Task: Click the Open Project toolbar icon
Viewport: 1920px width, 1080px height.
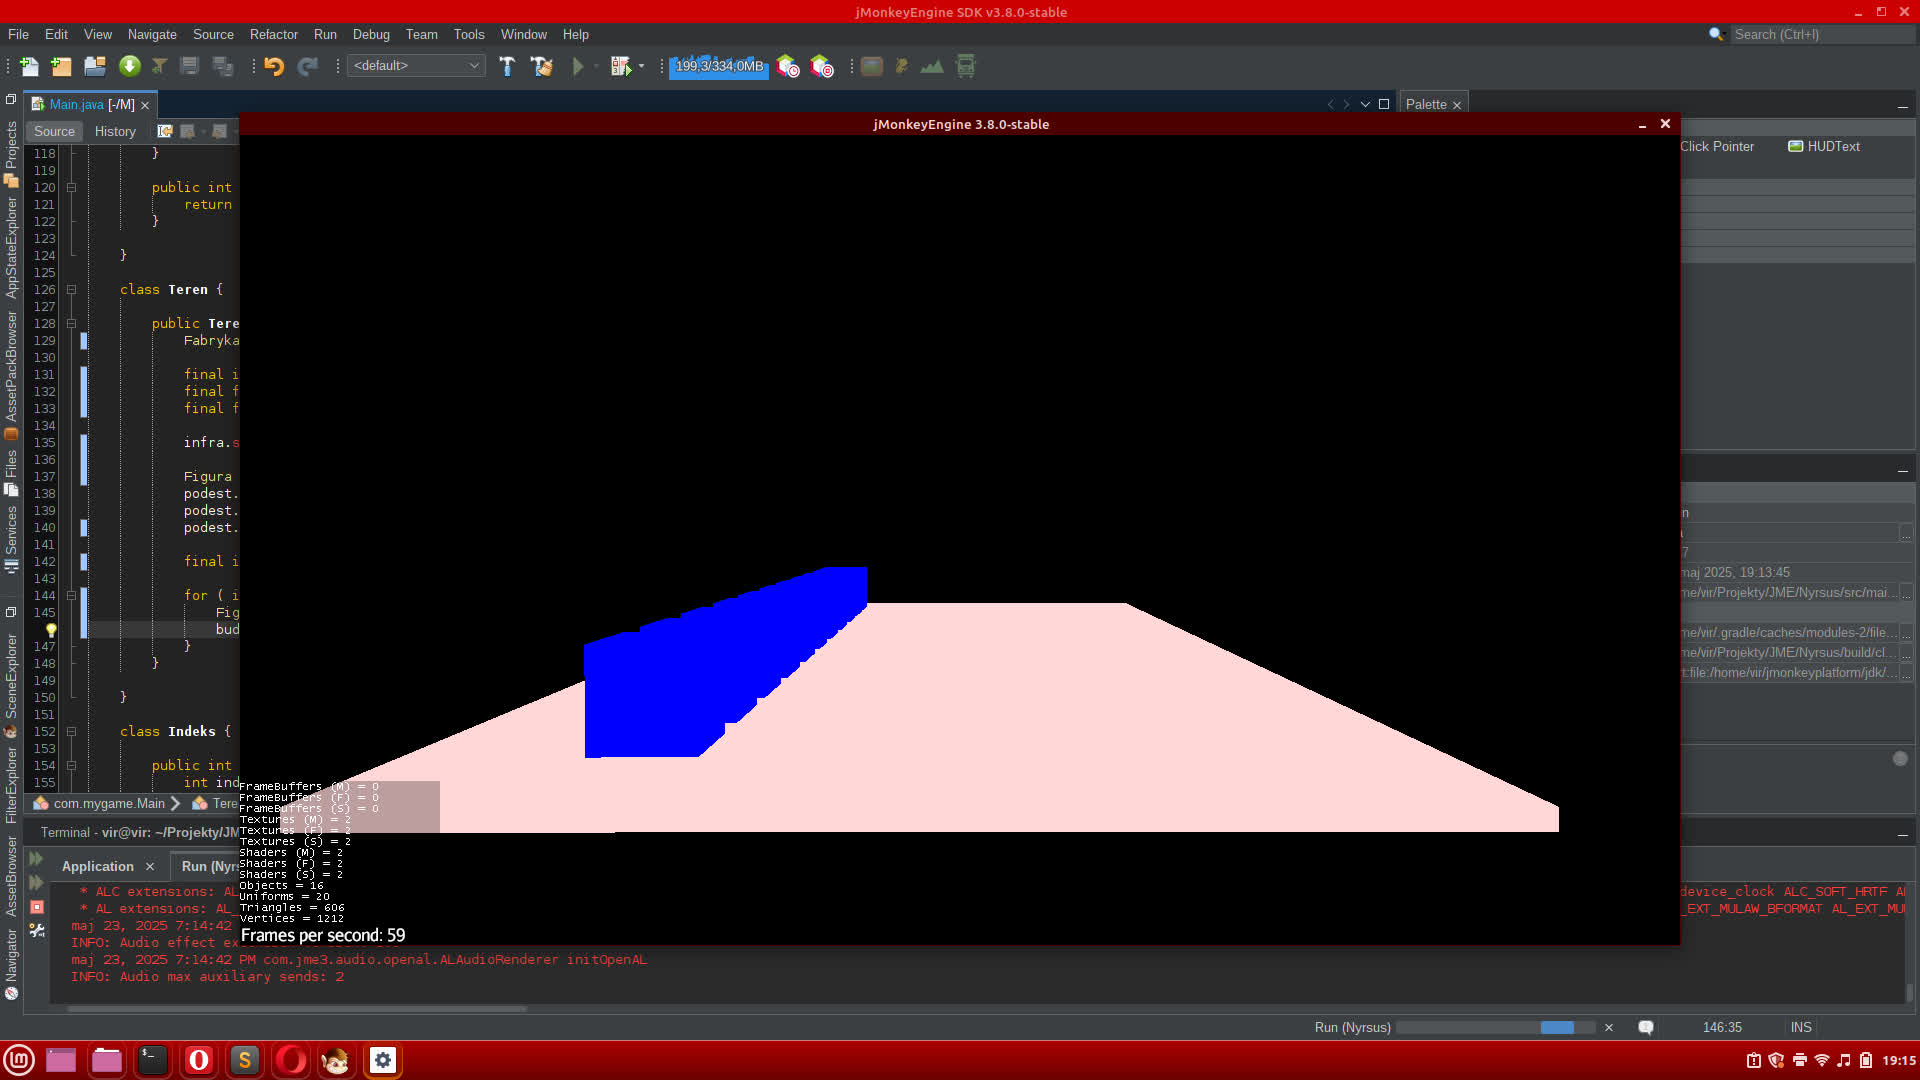Action: (95, 66)
